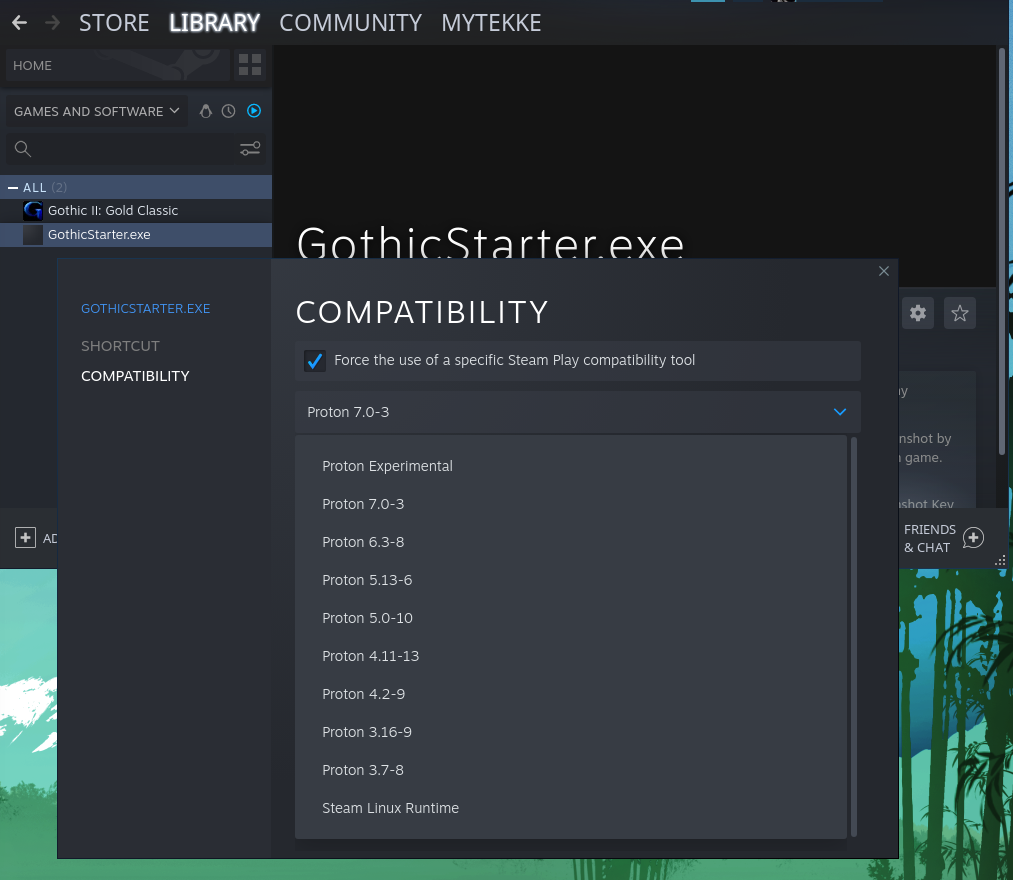Screen dimensions: 1013x880
Task: Expand the Games and Software dropdown
Action: coord(97,111)
